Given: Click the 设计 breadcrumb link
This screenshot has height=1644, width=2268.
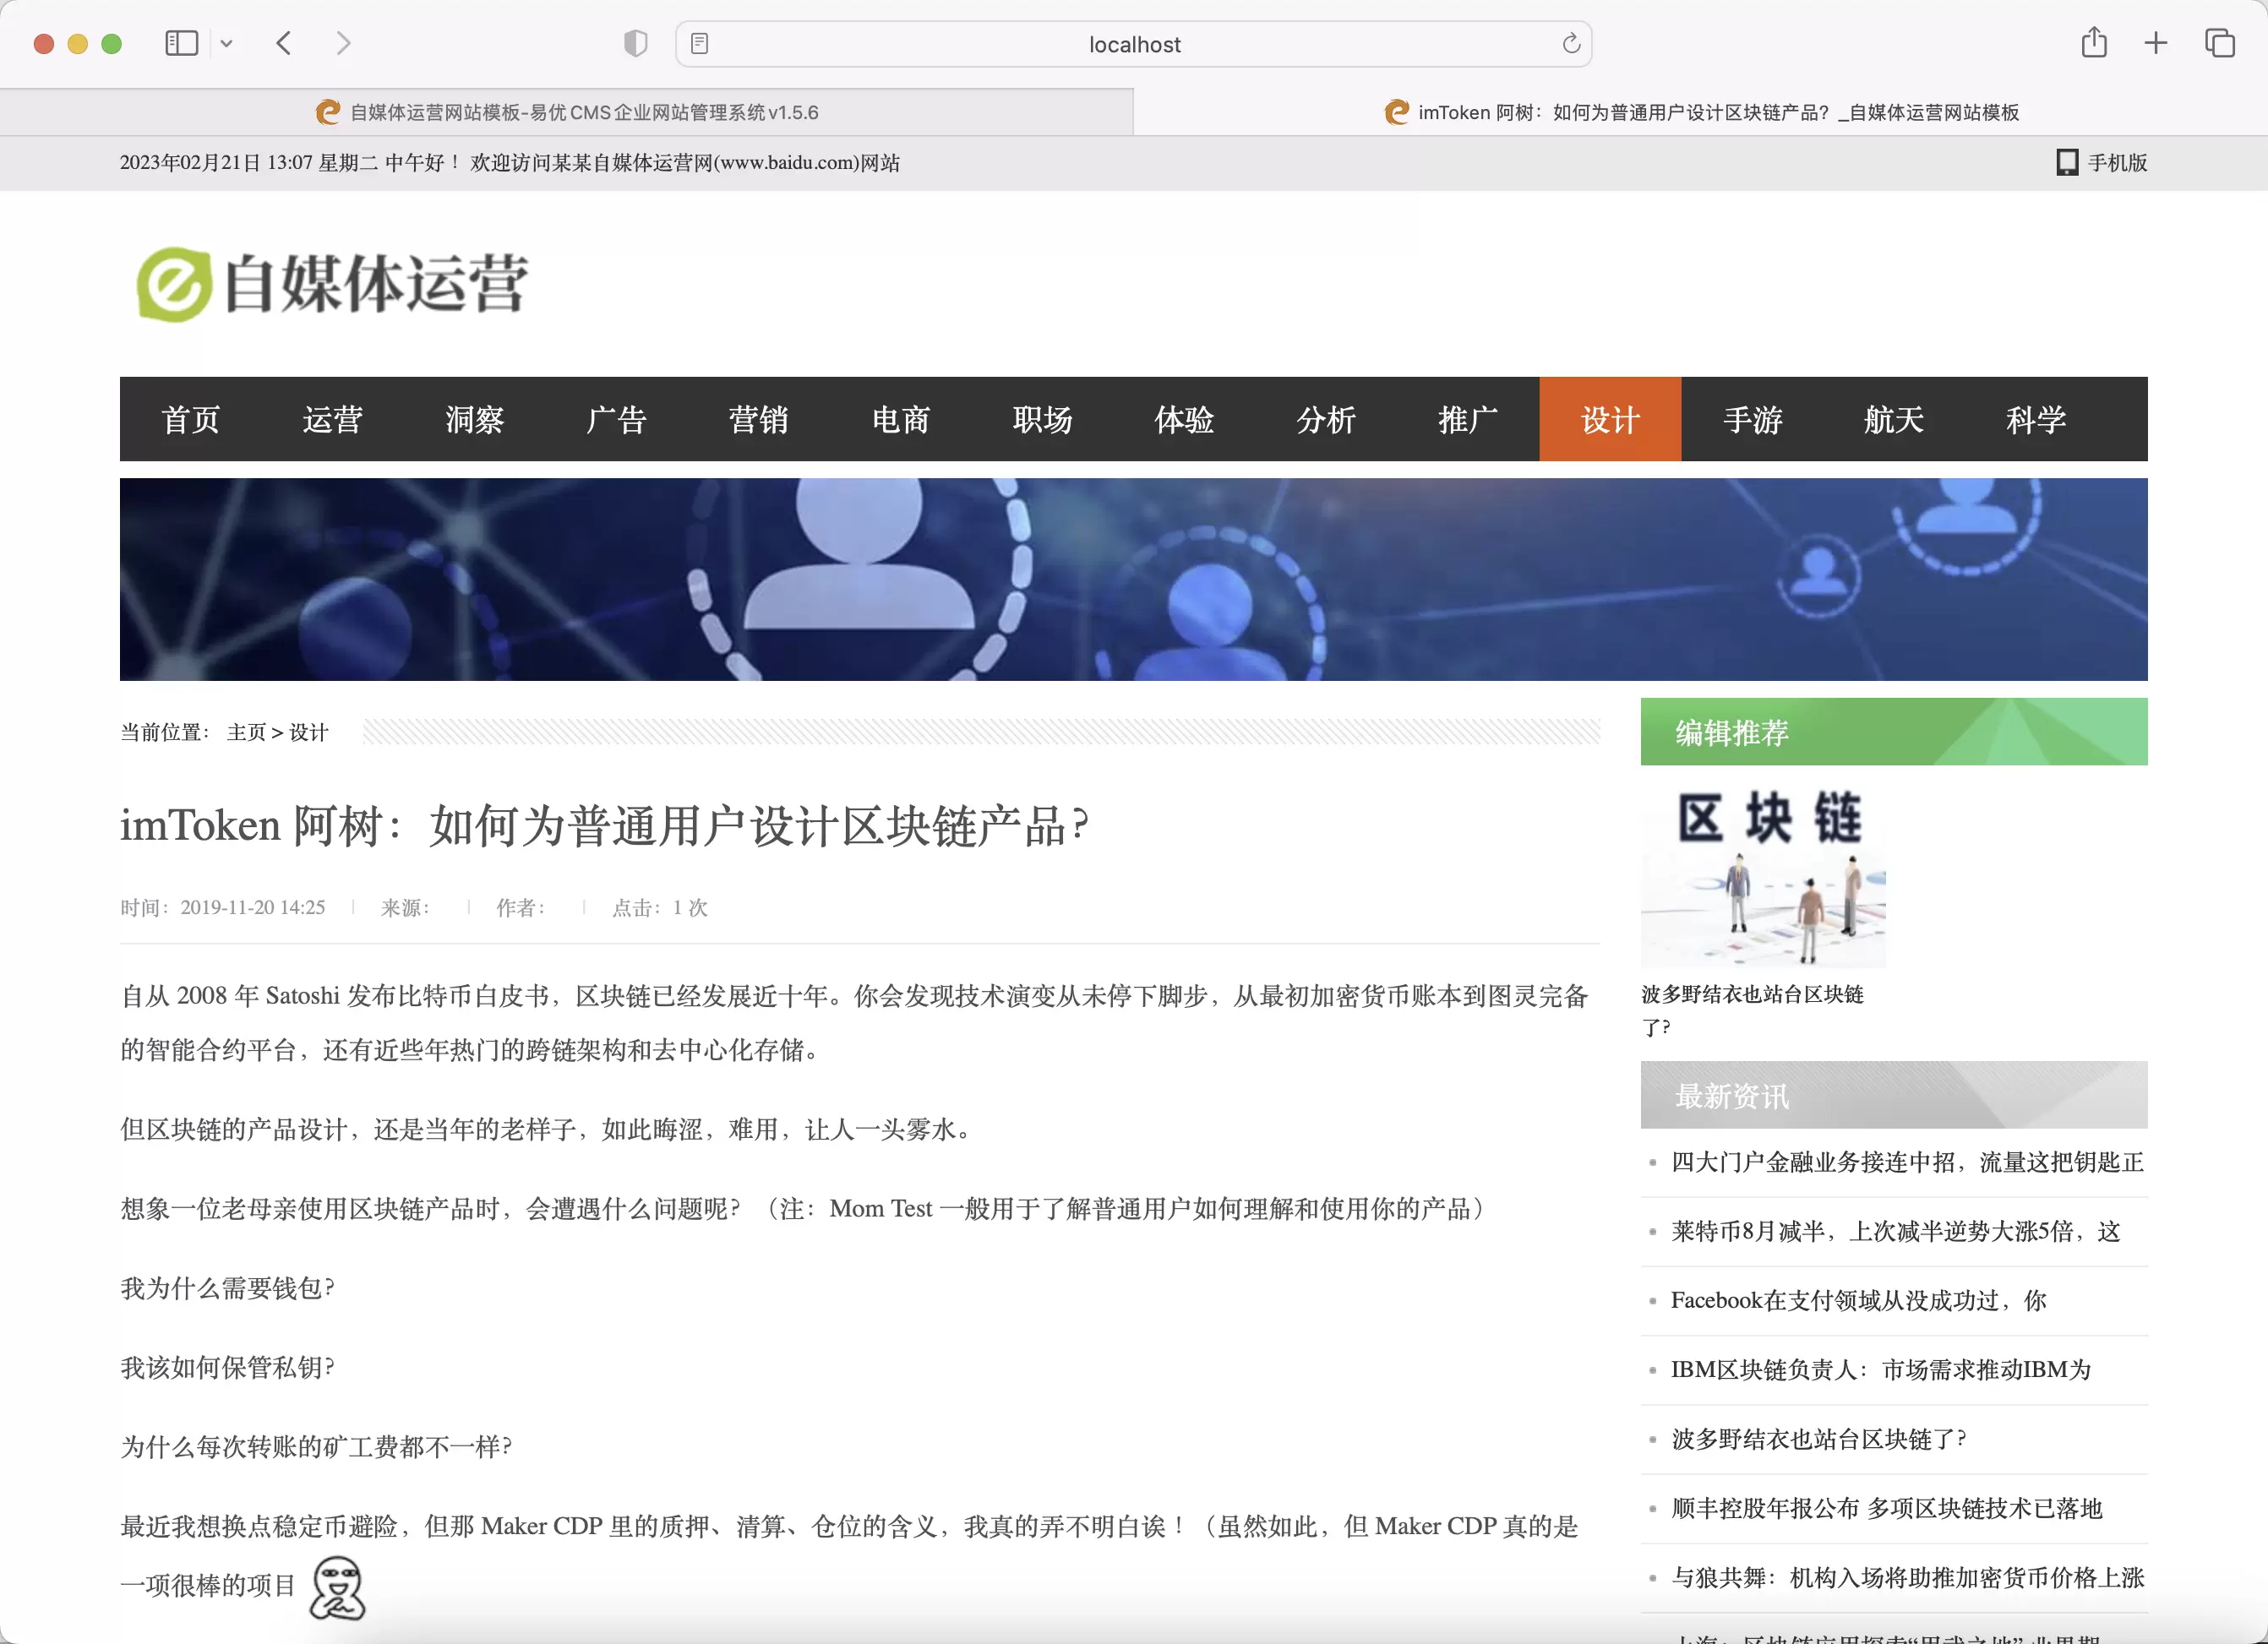Looking at the screenshot, I should click(x=309, y=733).
